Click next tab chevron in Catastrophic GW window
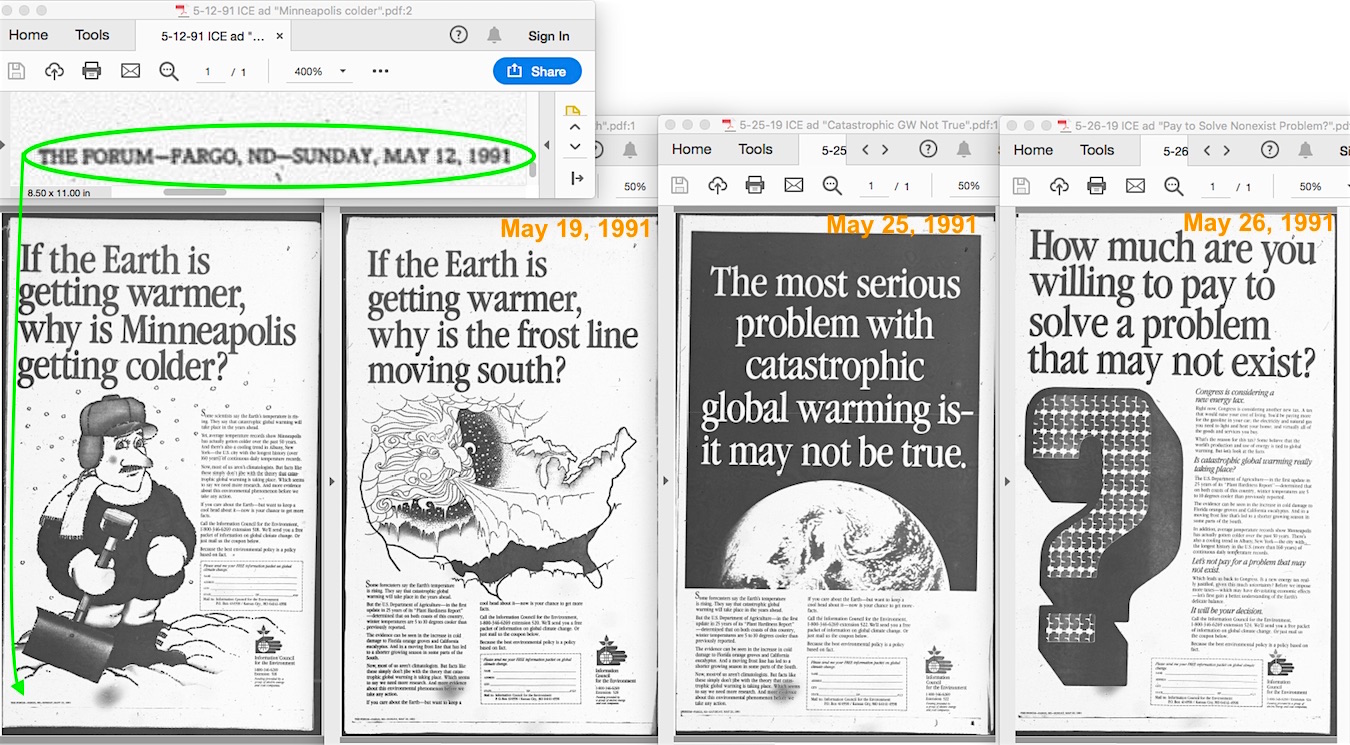Viewport: 1350px width, 745px height. tap(886, 149)
